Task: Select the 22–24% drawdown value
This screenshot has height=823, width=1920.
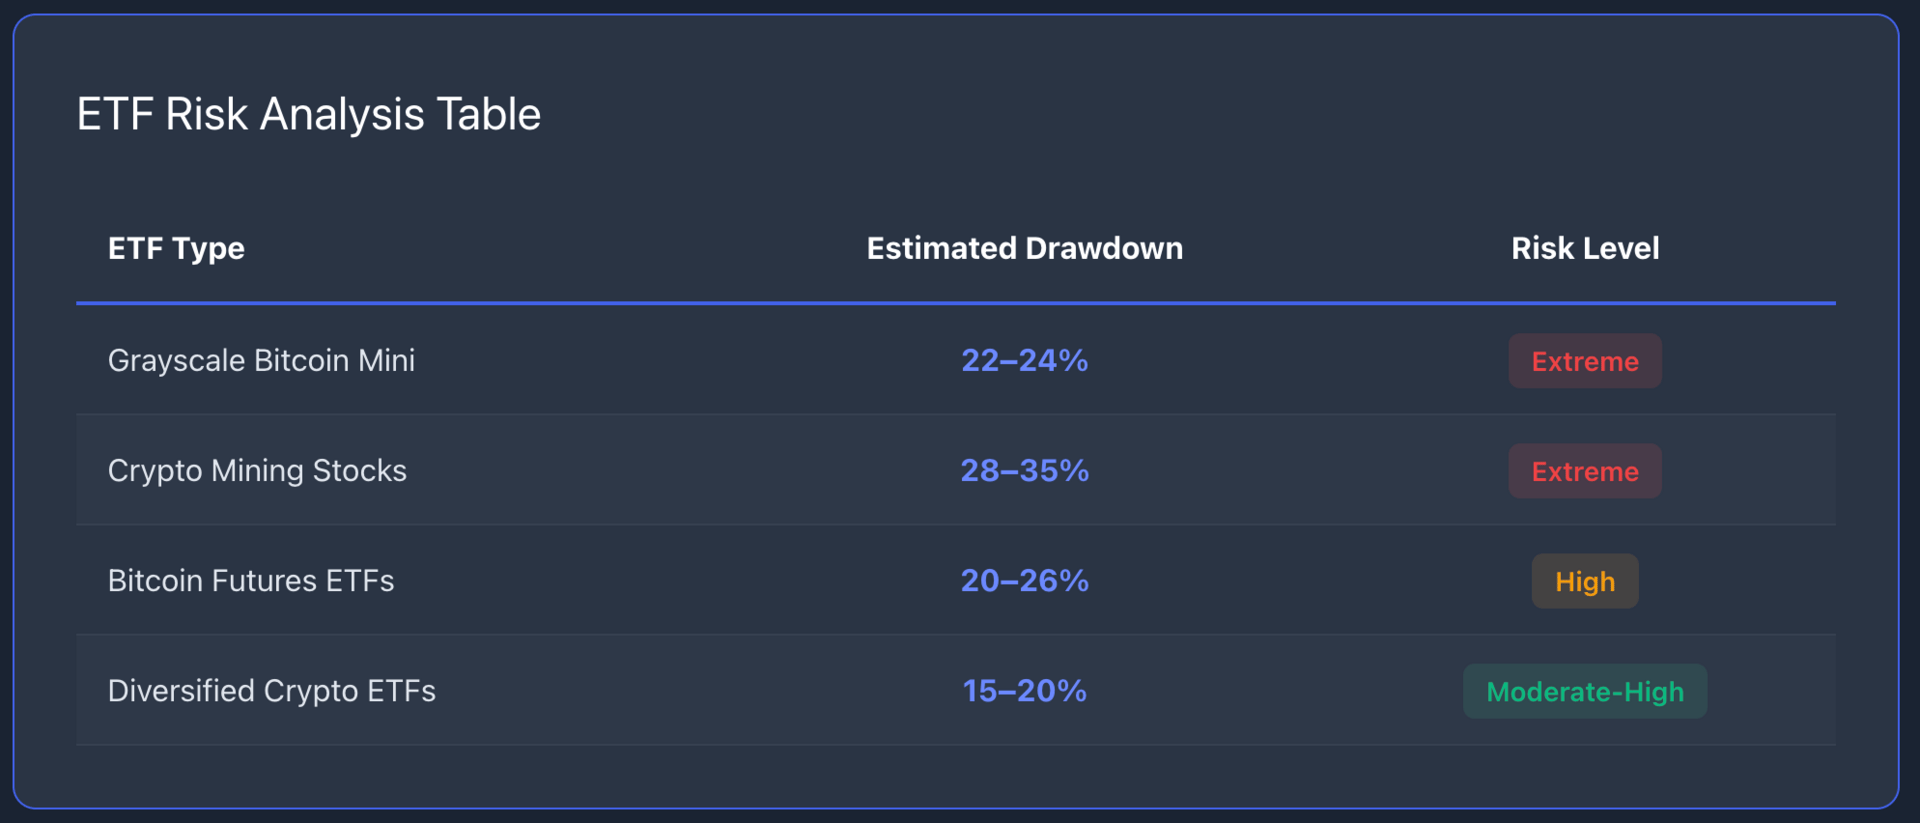Action: 1024,360
